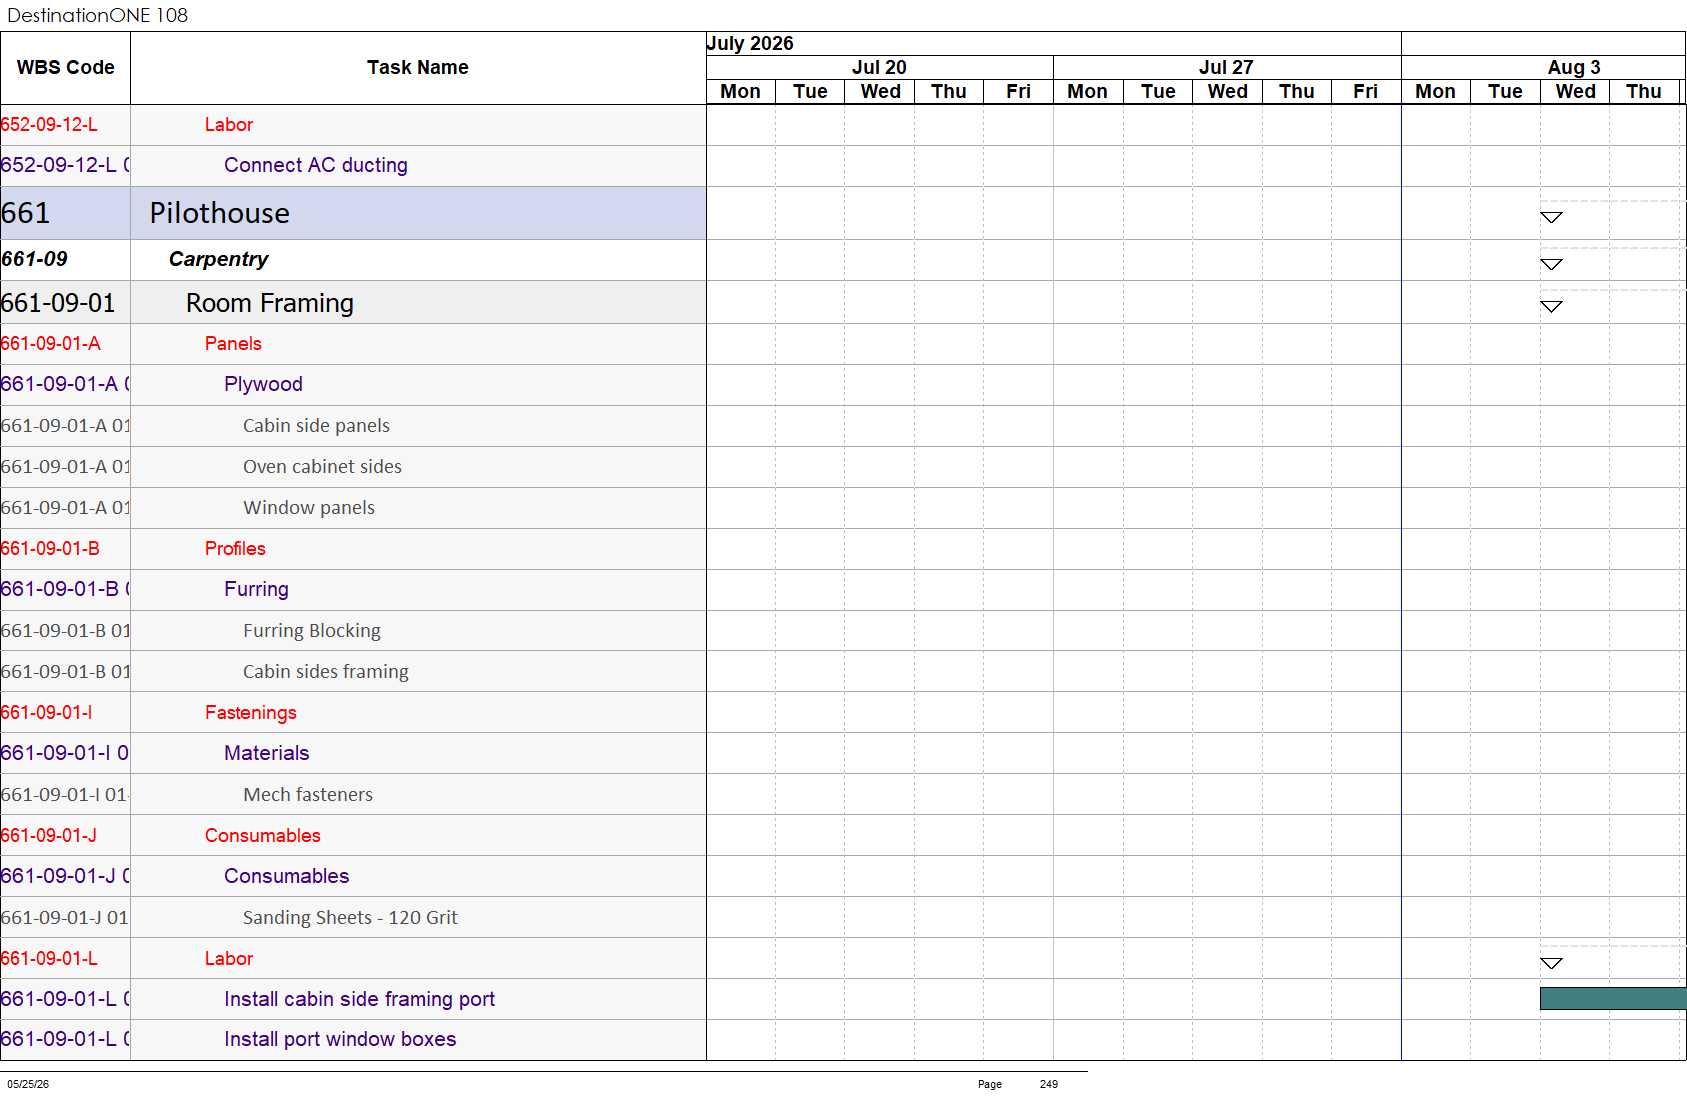Click WBS code 661-09-01-J cell

(65, 836)
